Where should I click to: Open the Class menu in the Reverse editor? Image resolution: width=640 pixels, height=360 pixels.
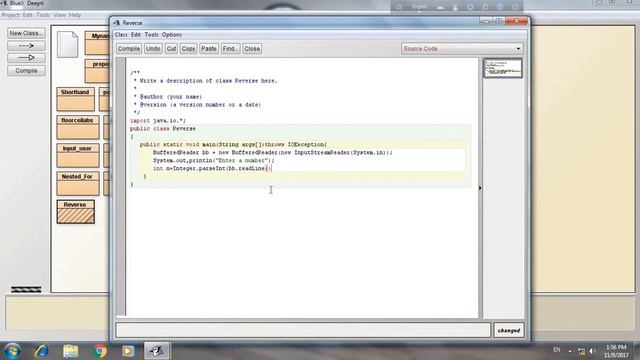tap(121, 35)
